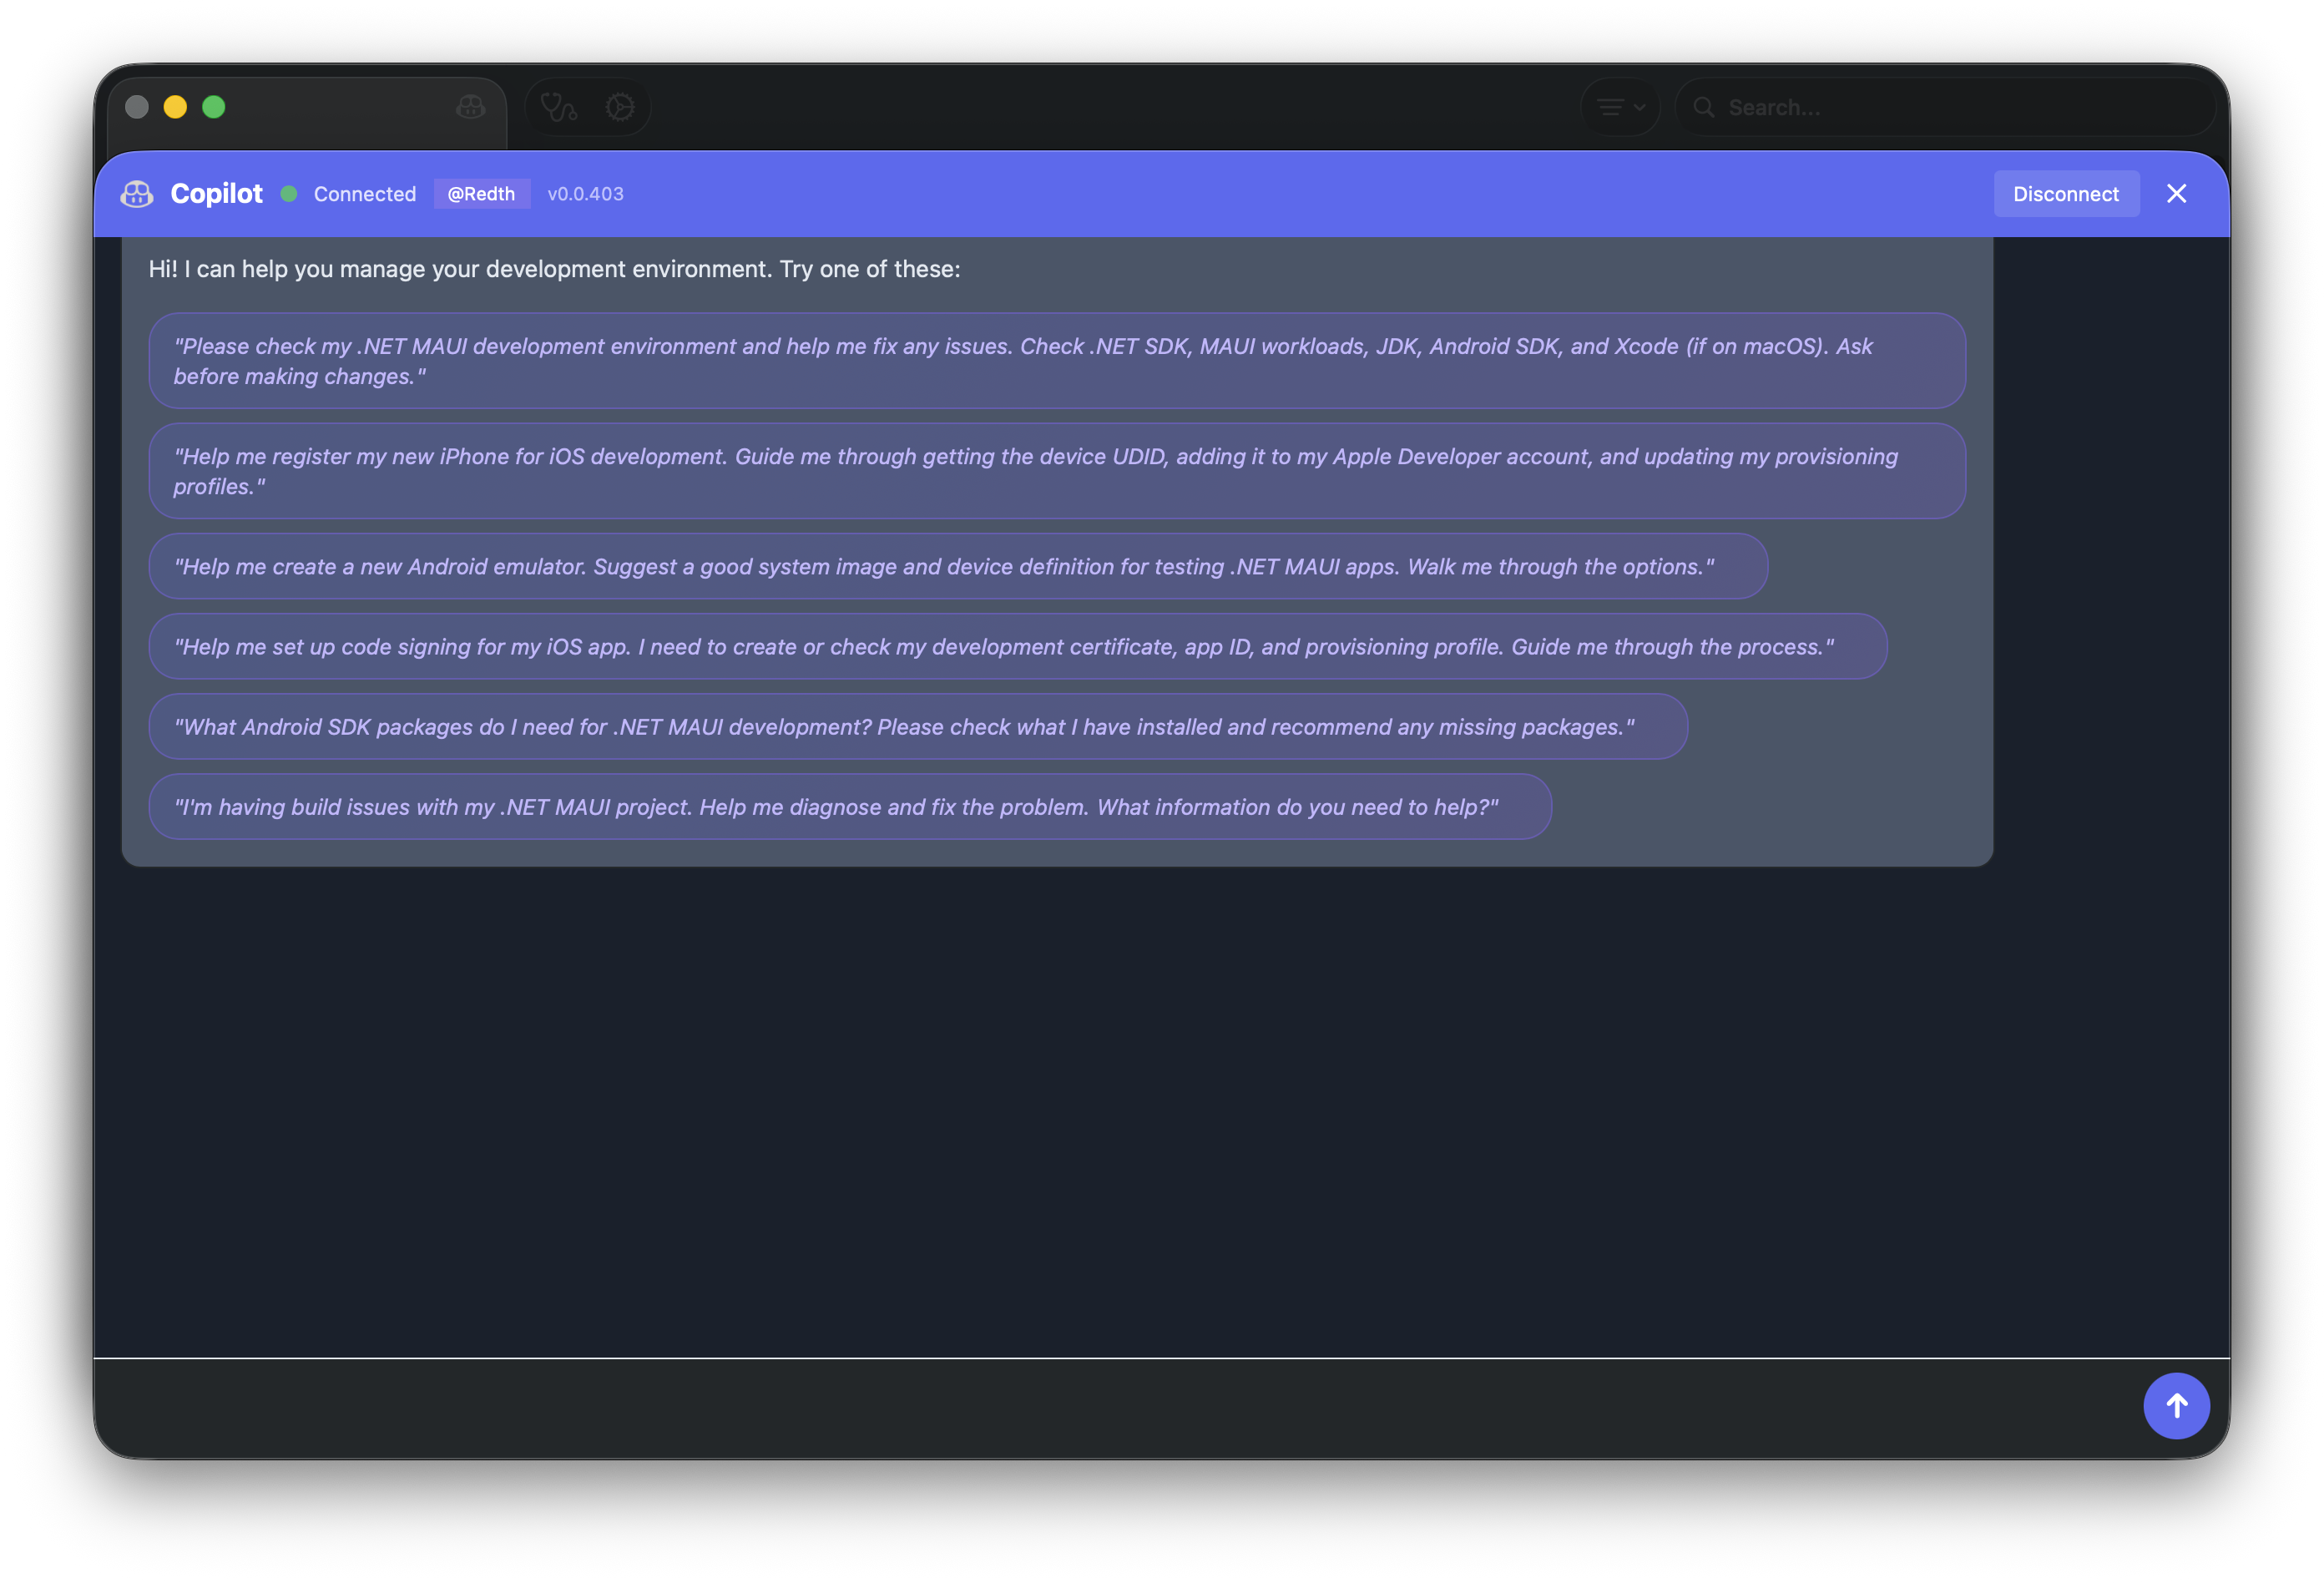Dismiss the Copilot panel with the X icon

click(2177, 193)
